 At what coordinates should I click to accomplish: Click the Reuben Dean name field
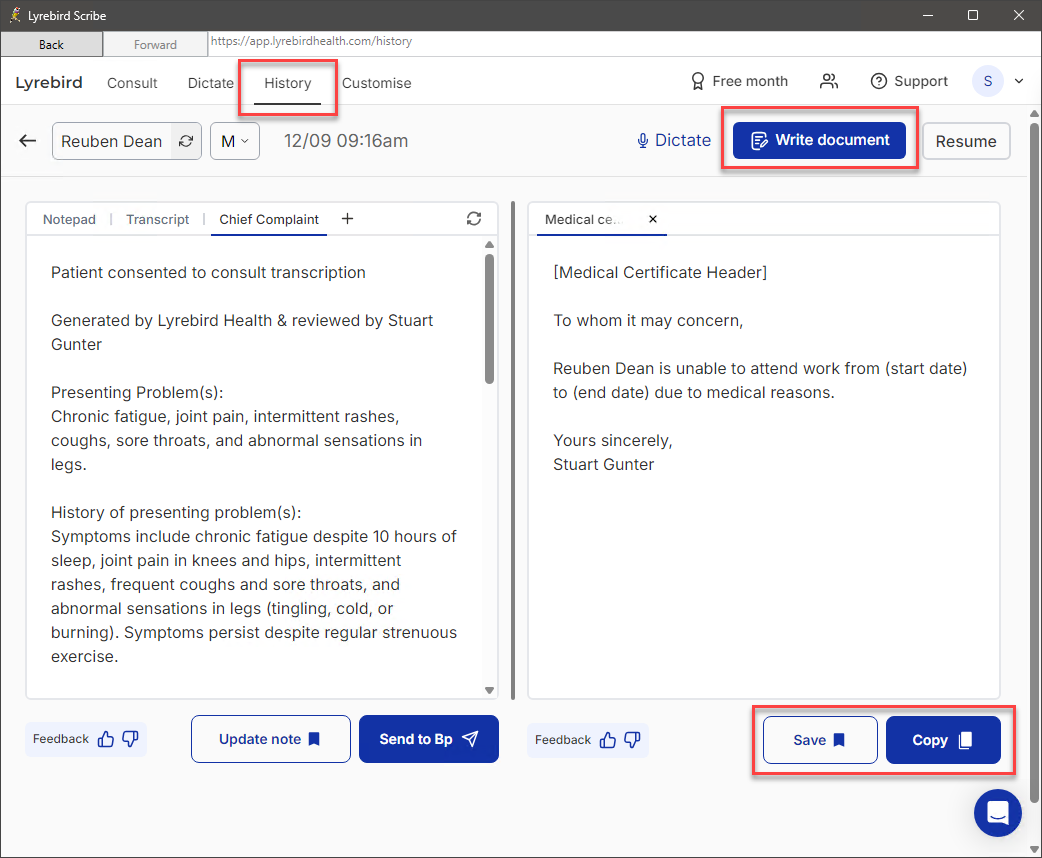pos(112,141)
